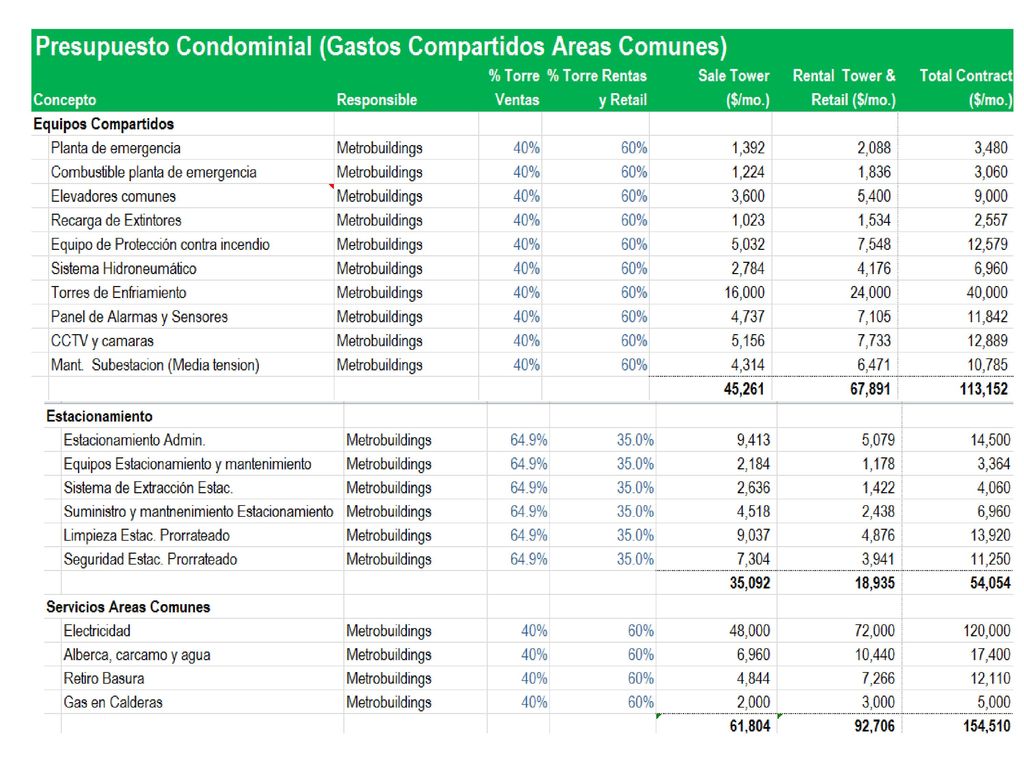Select the Planta de emergencia 60% cell
Image resolution: width=1024 pixels, height=768 pixels.
pos(634,148)
